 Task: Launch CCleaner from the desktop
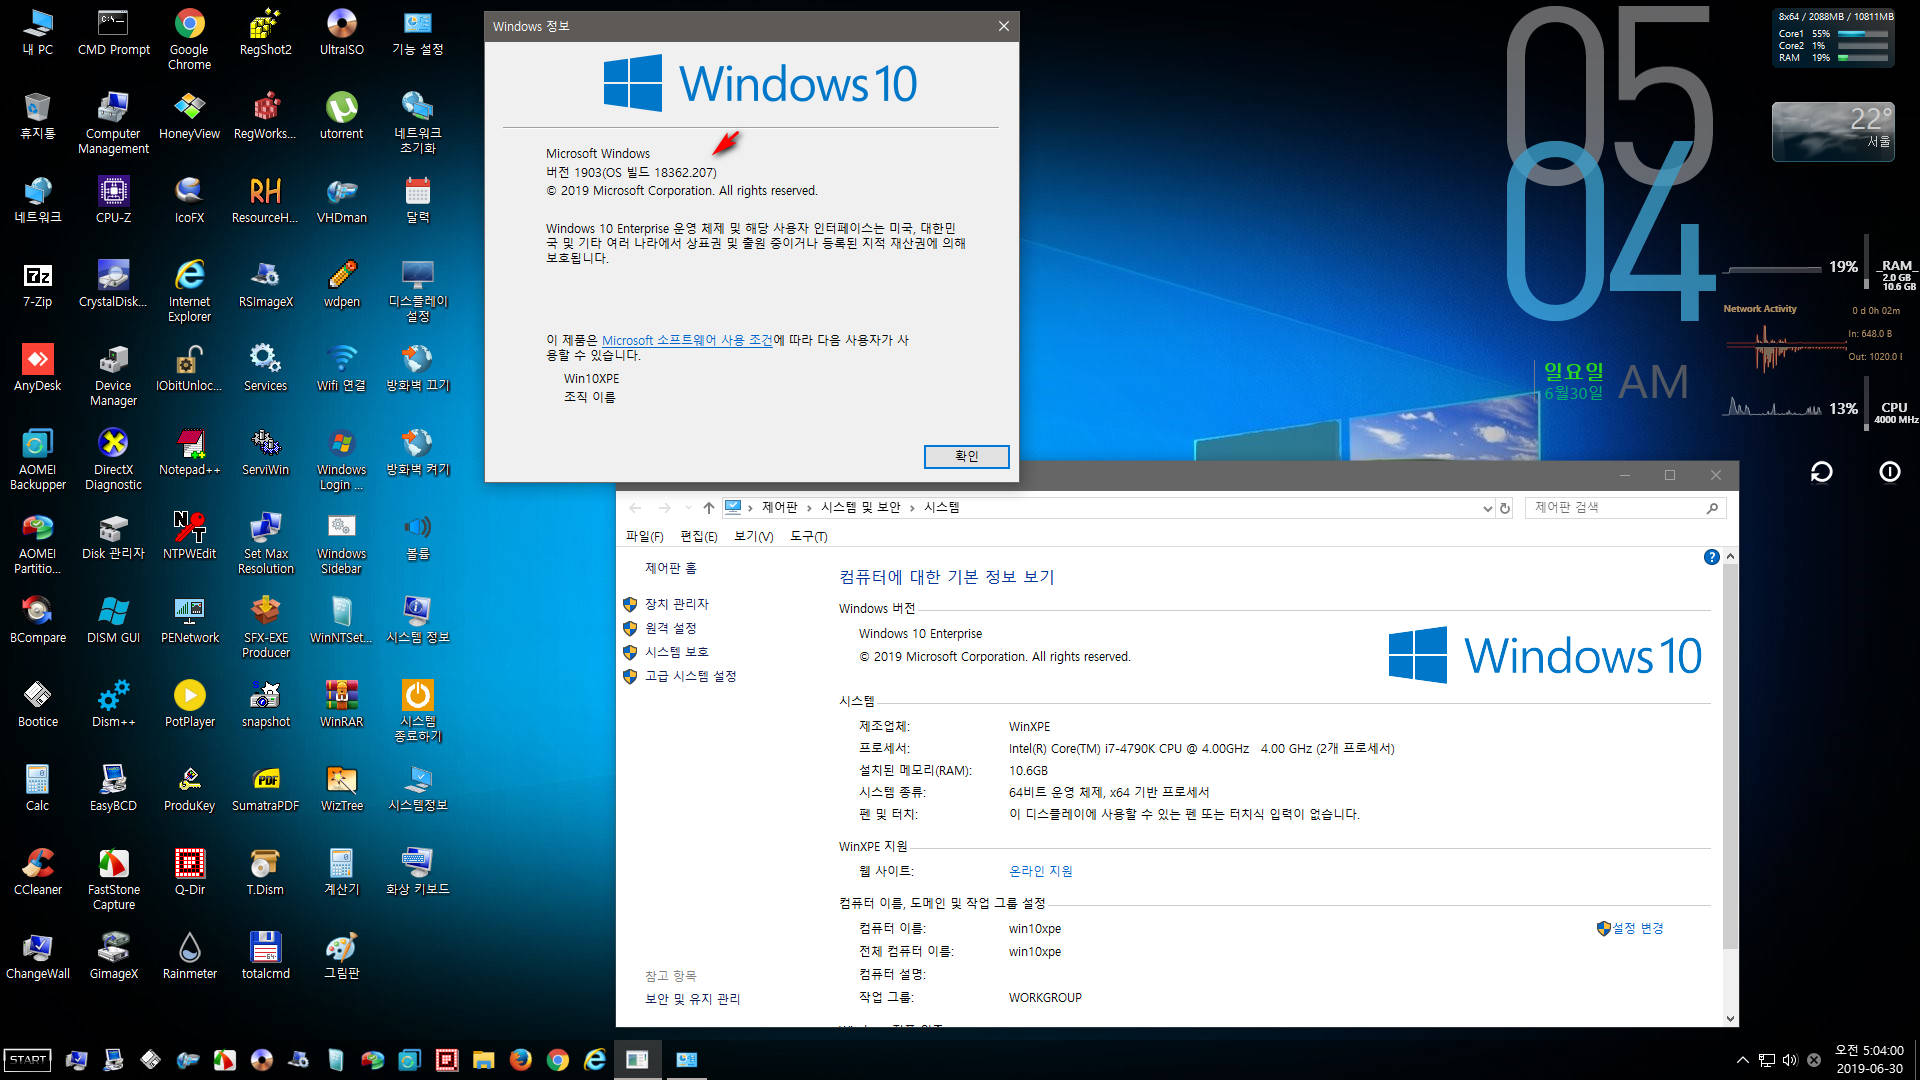pos(37,872)
